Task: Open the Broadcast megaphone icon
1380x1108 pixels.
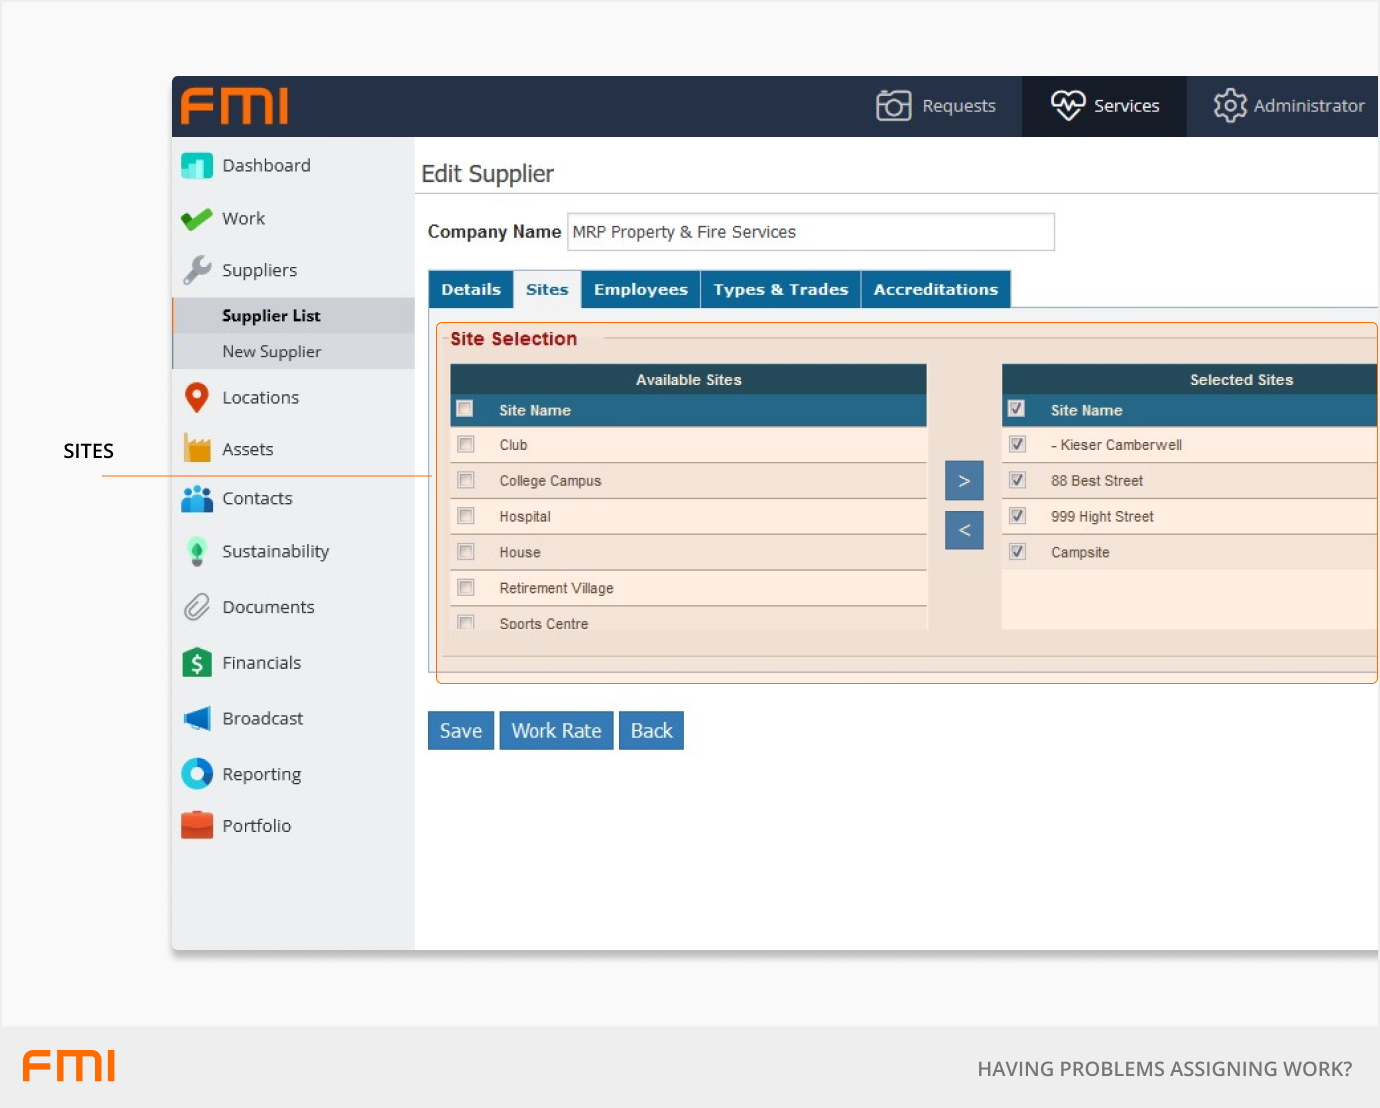Action: pos(197,719)
